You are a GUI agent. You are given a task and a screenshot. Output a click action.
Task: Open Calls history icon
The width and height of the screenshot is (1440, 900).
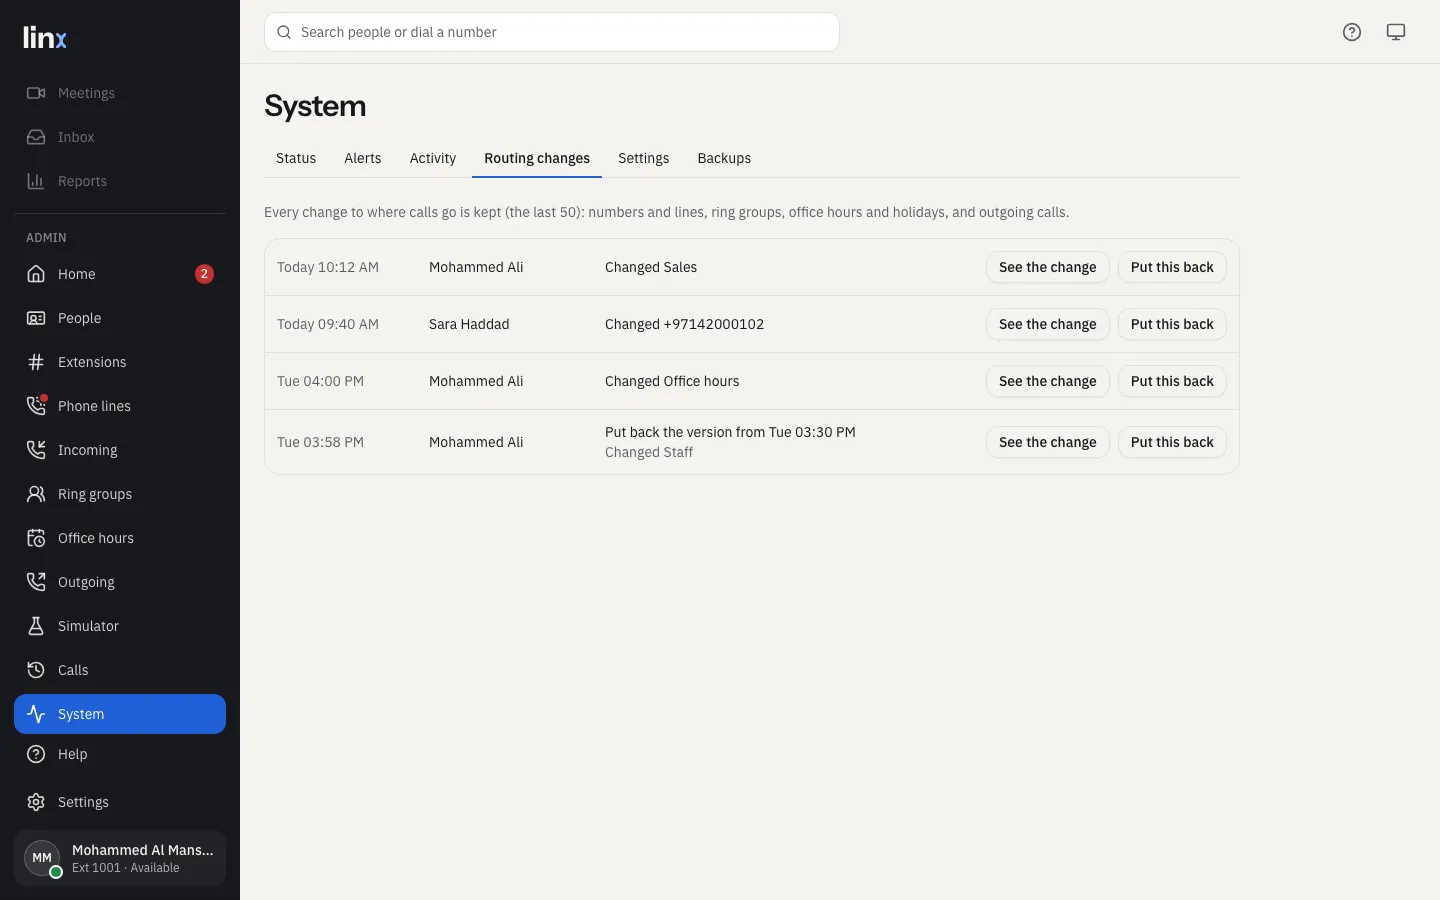36,670
